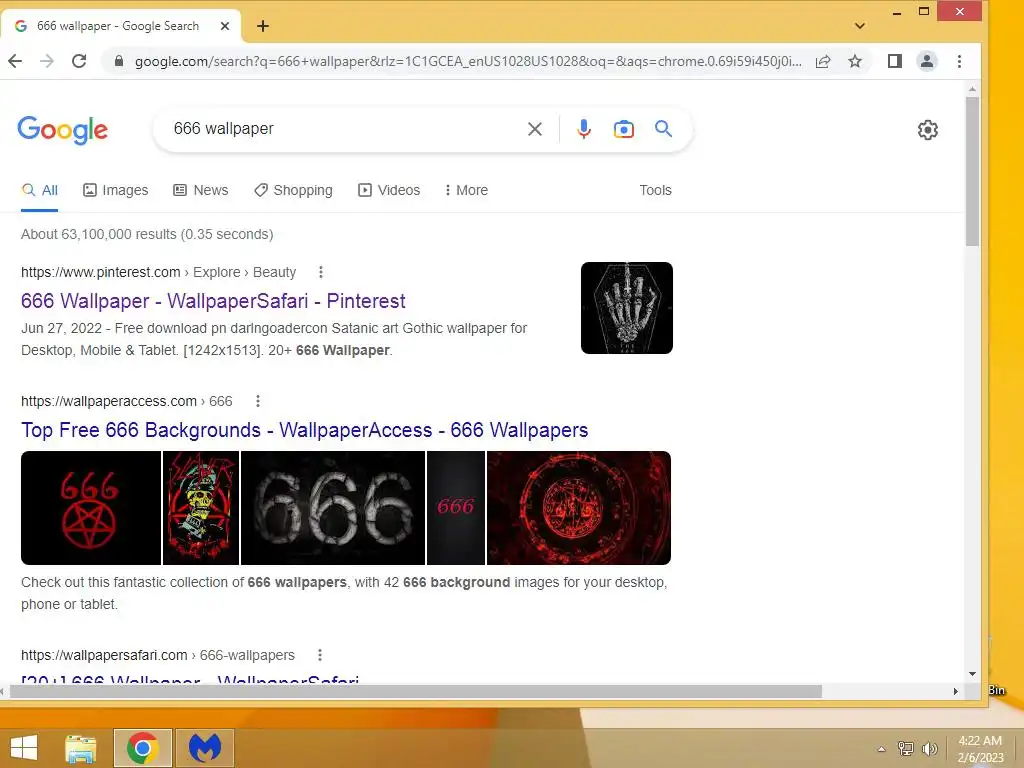The image size is (1024, 768).
Task: Switch to the News tab
Action: click(x=200, y=191)
